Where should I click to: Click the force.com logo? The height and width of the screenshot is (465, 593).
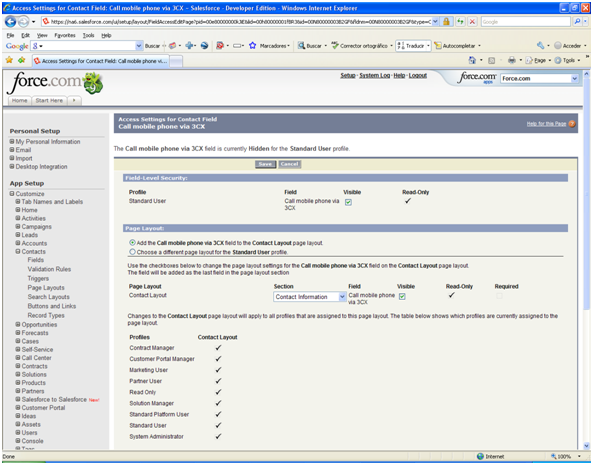click(55, 82)
